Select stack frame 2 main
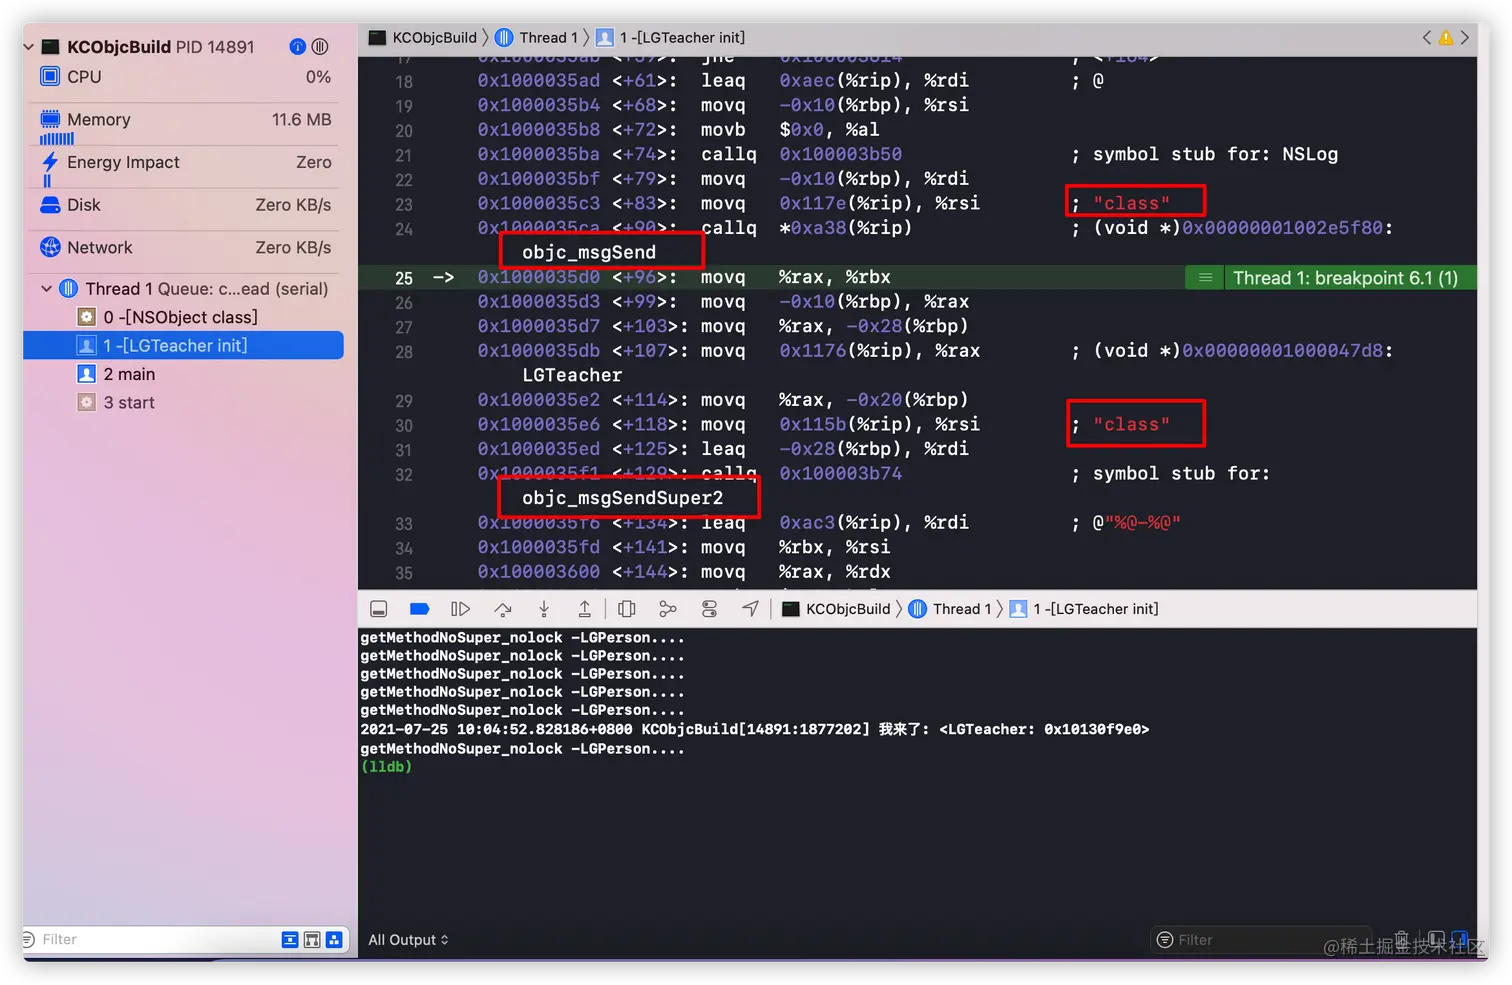The height and width of the screenshot is (985, 1512). click(185, 374)
